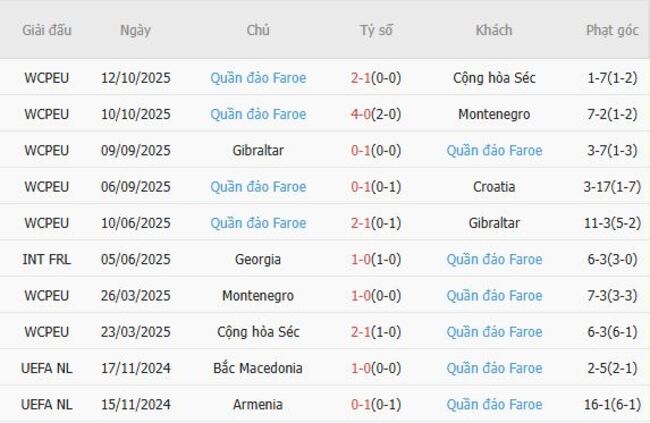Open Quần đảo Faroe link in 12/10/2025 row
Image resolution: width=650 pixels, height=423 pixels.
pyautogui.click(x=258, y=78)
